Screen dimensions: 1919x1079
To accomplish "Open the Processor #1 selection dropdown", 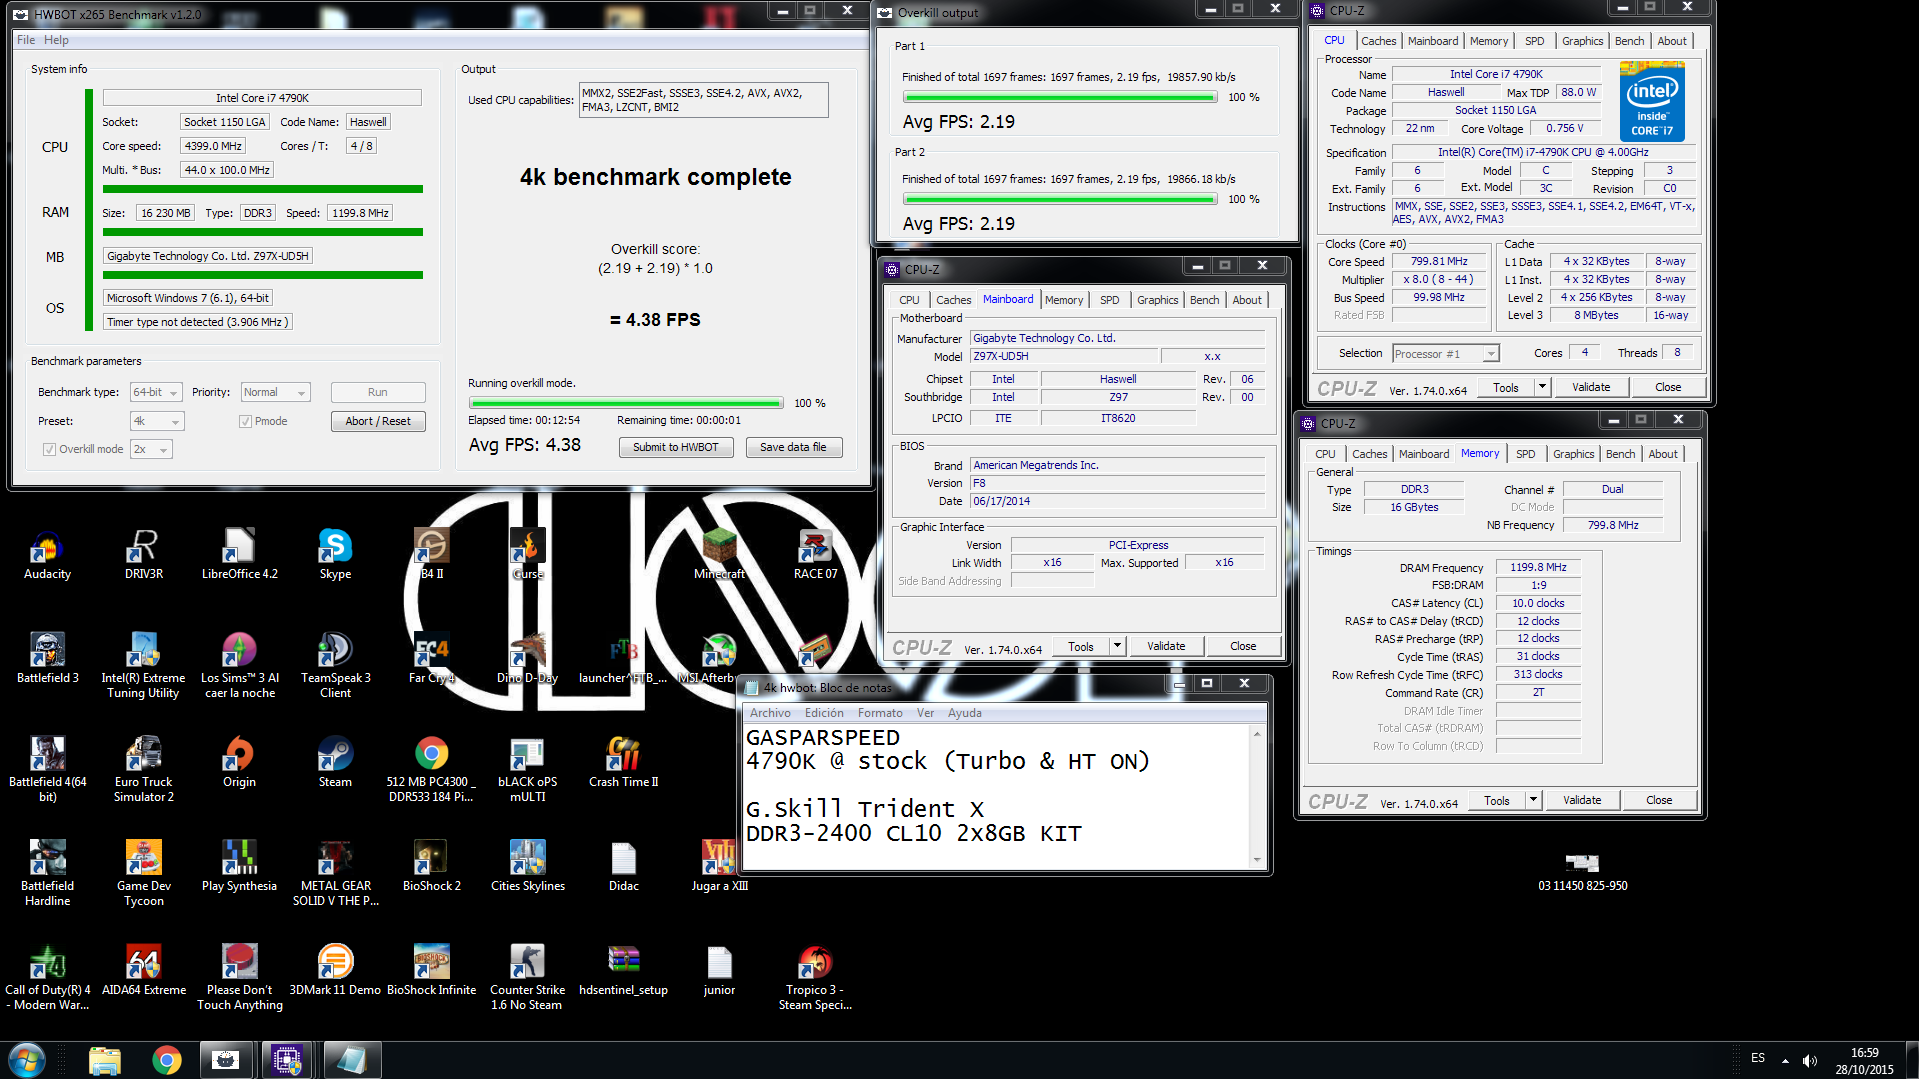I will click(x=1445, y=354).
